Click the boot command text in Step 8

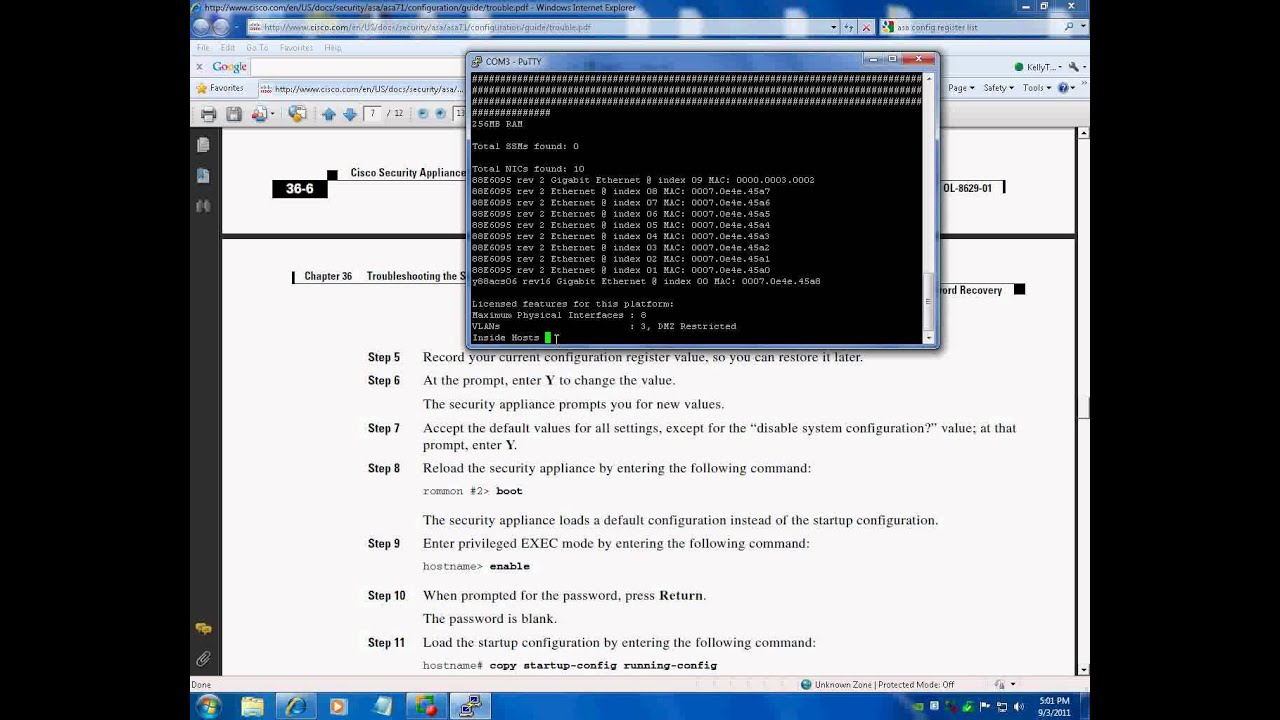point(509,491)
